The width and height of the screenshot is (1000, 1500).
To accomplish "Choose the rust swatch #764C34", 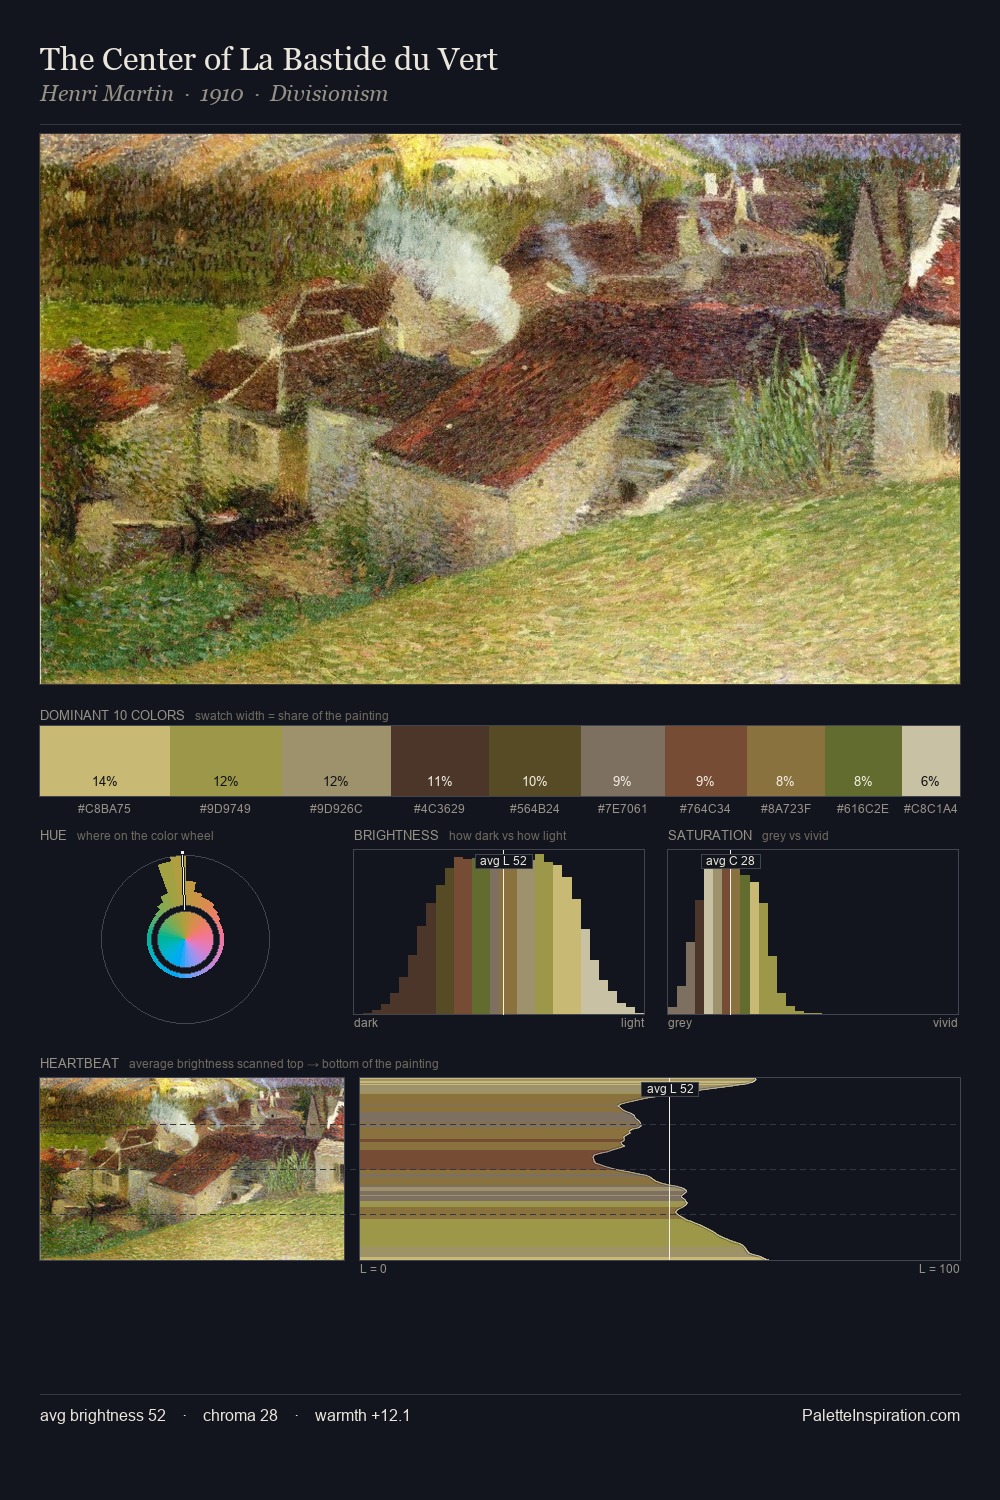I will pos(706,761).
